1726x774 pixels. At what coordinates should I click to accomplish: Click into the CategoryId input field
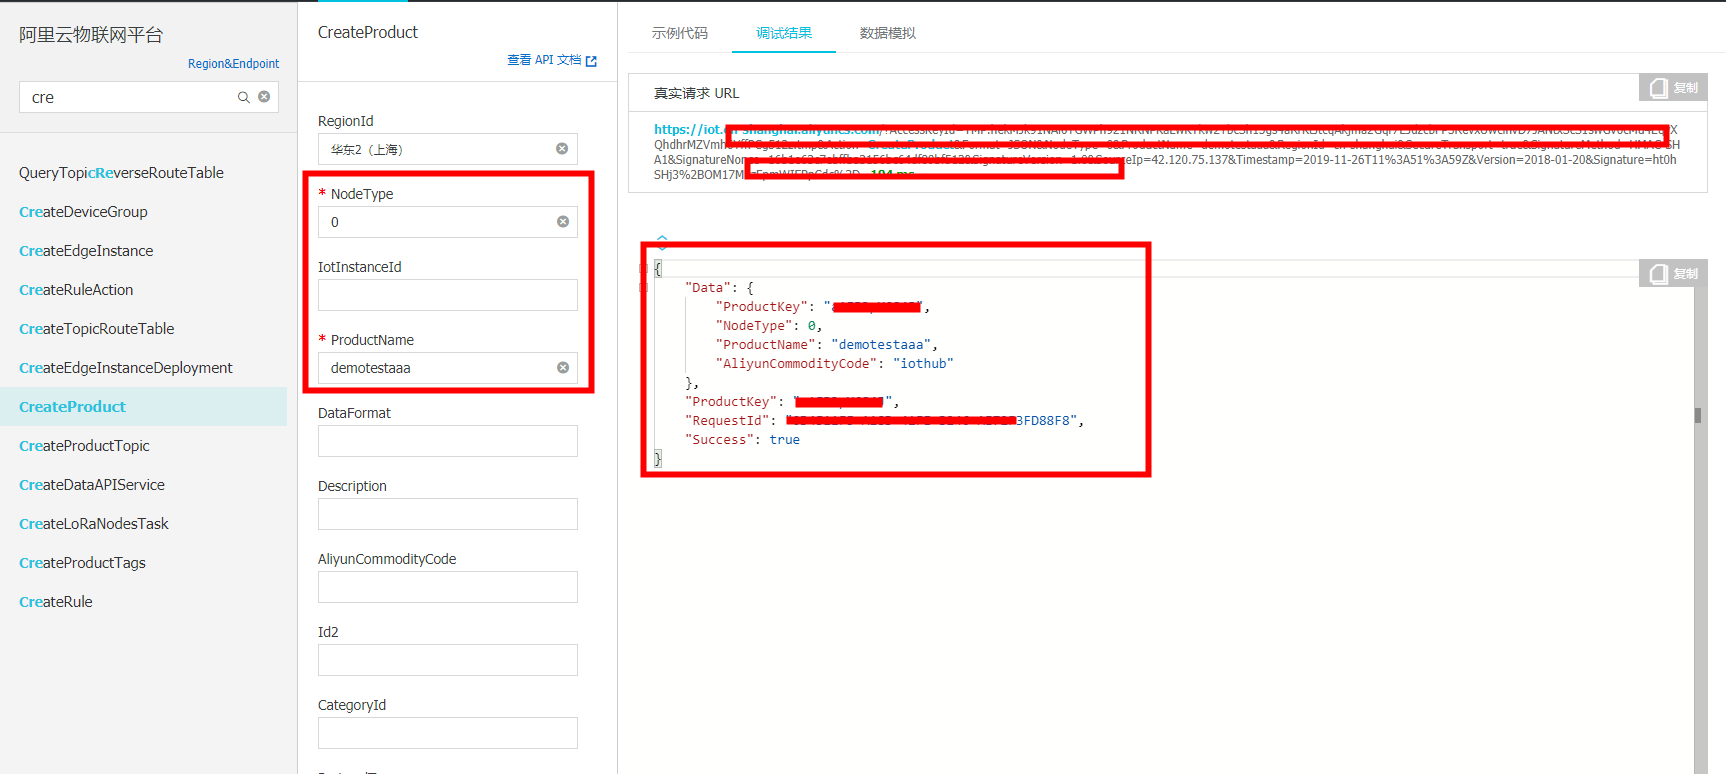pos(448,733)
